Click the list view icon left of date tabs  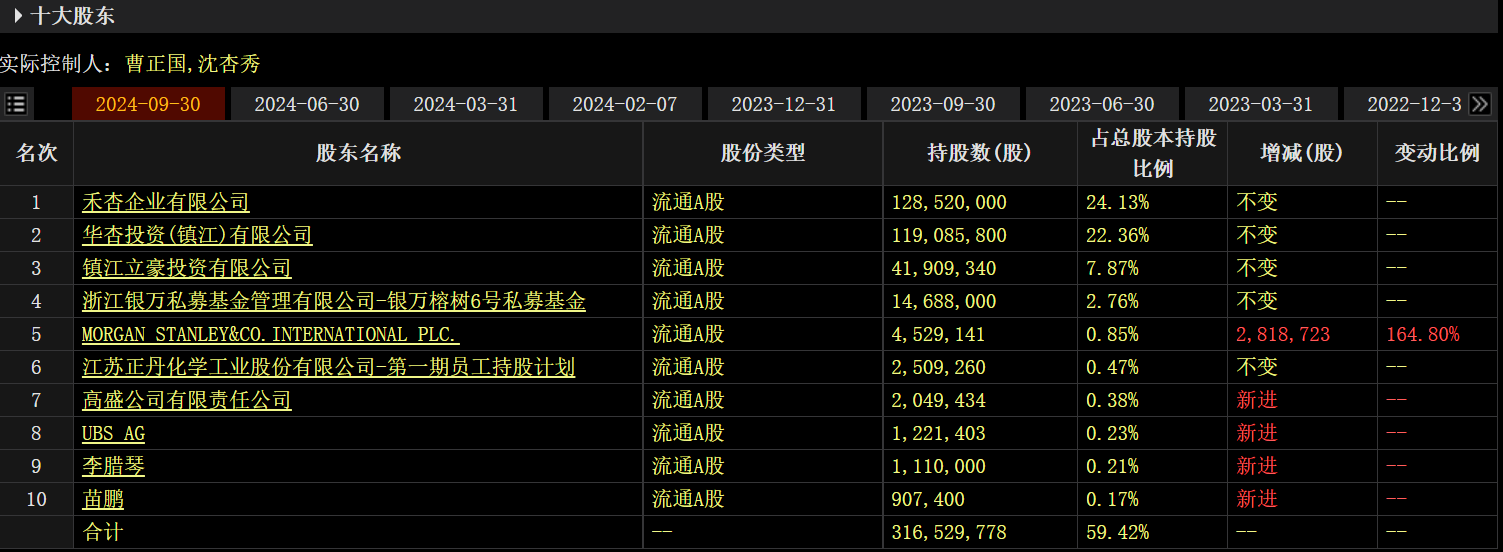click(x=17, y=104)
